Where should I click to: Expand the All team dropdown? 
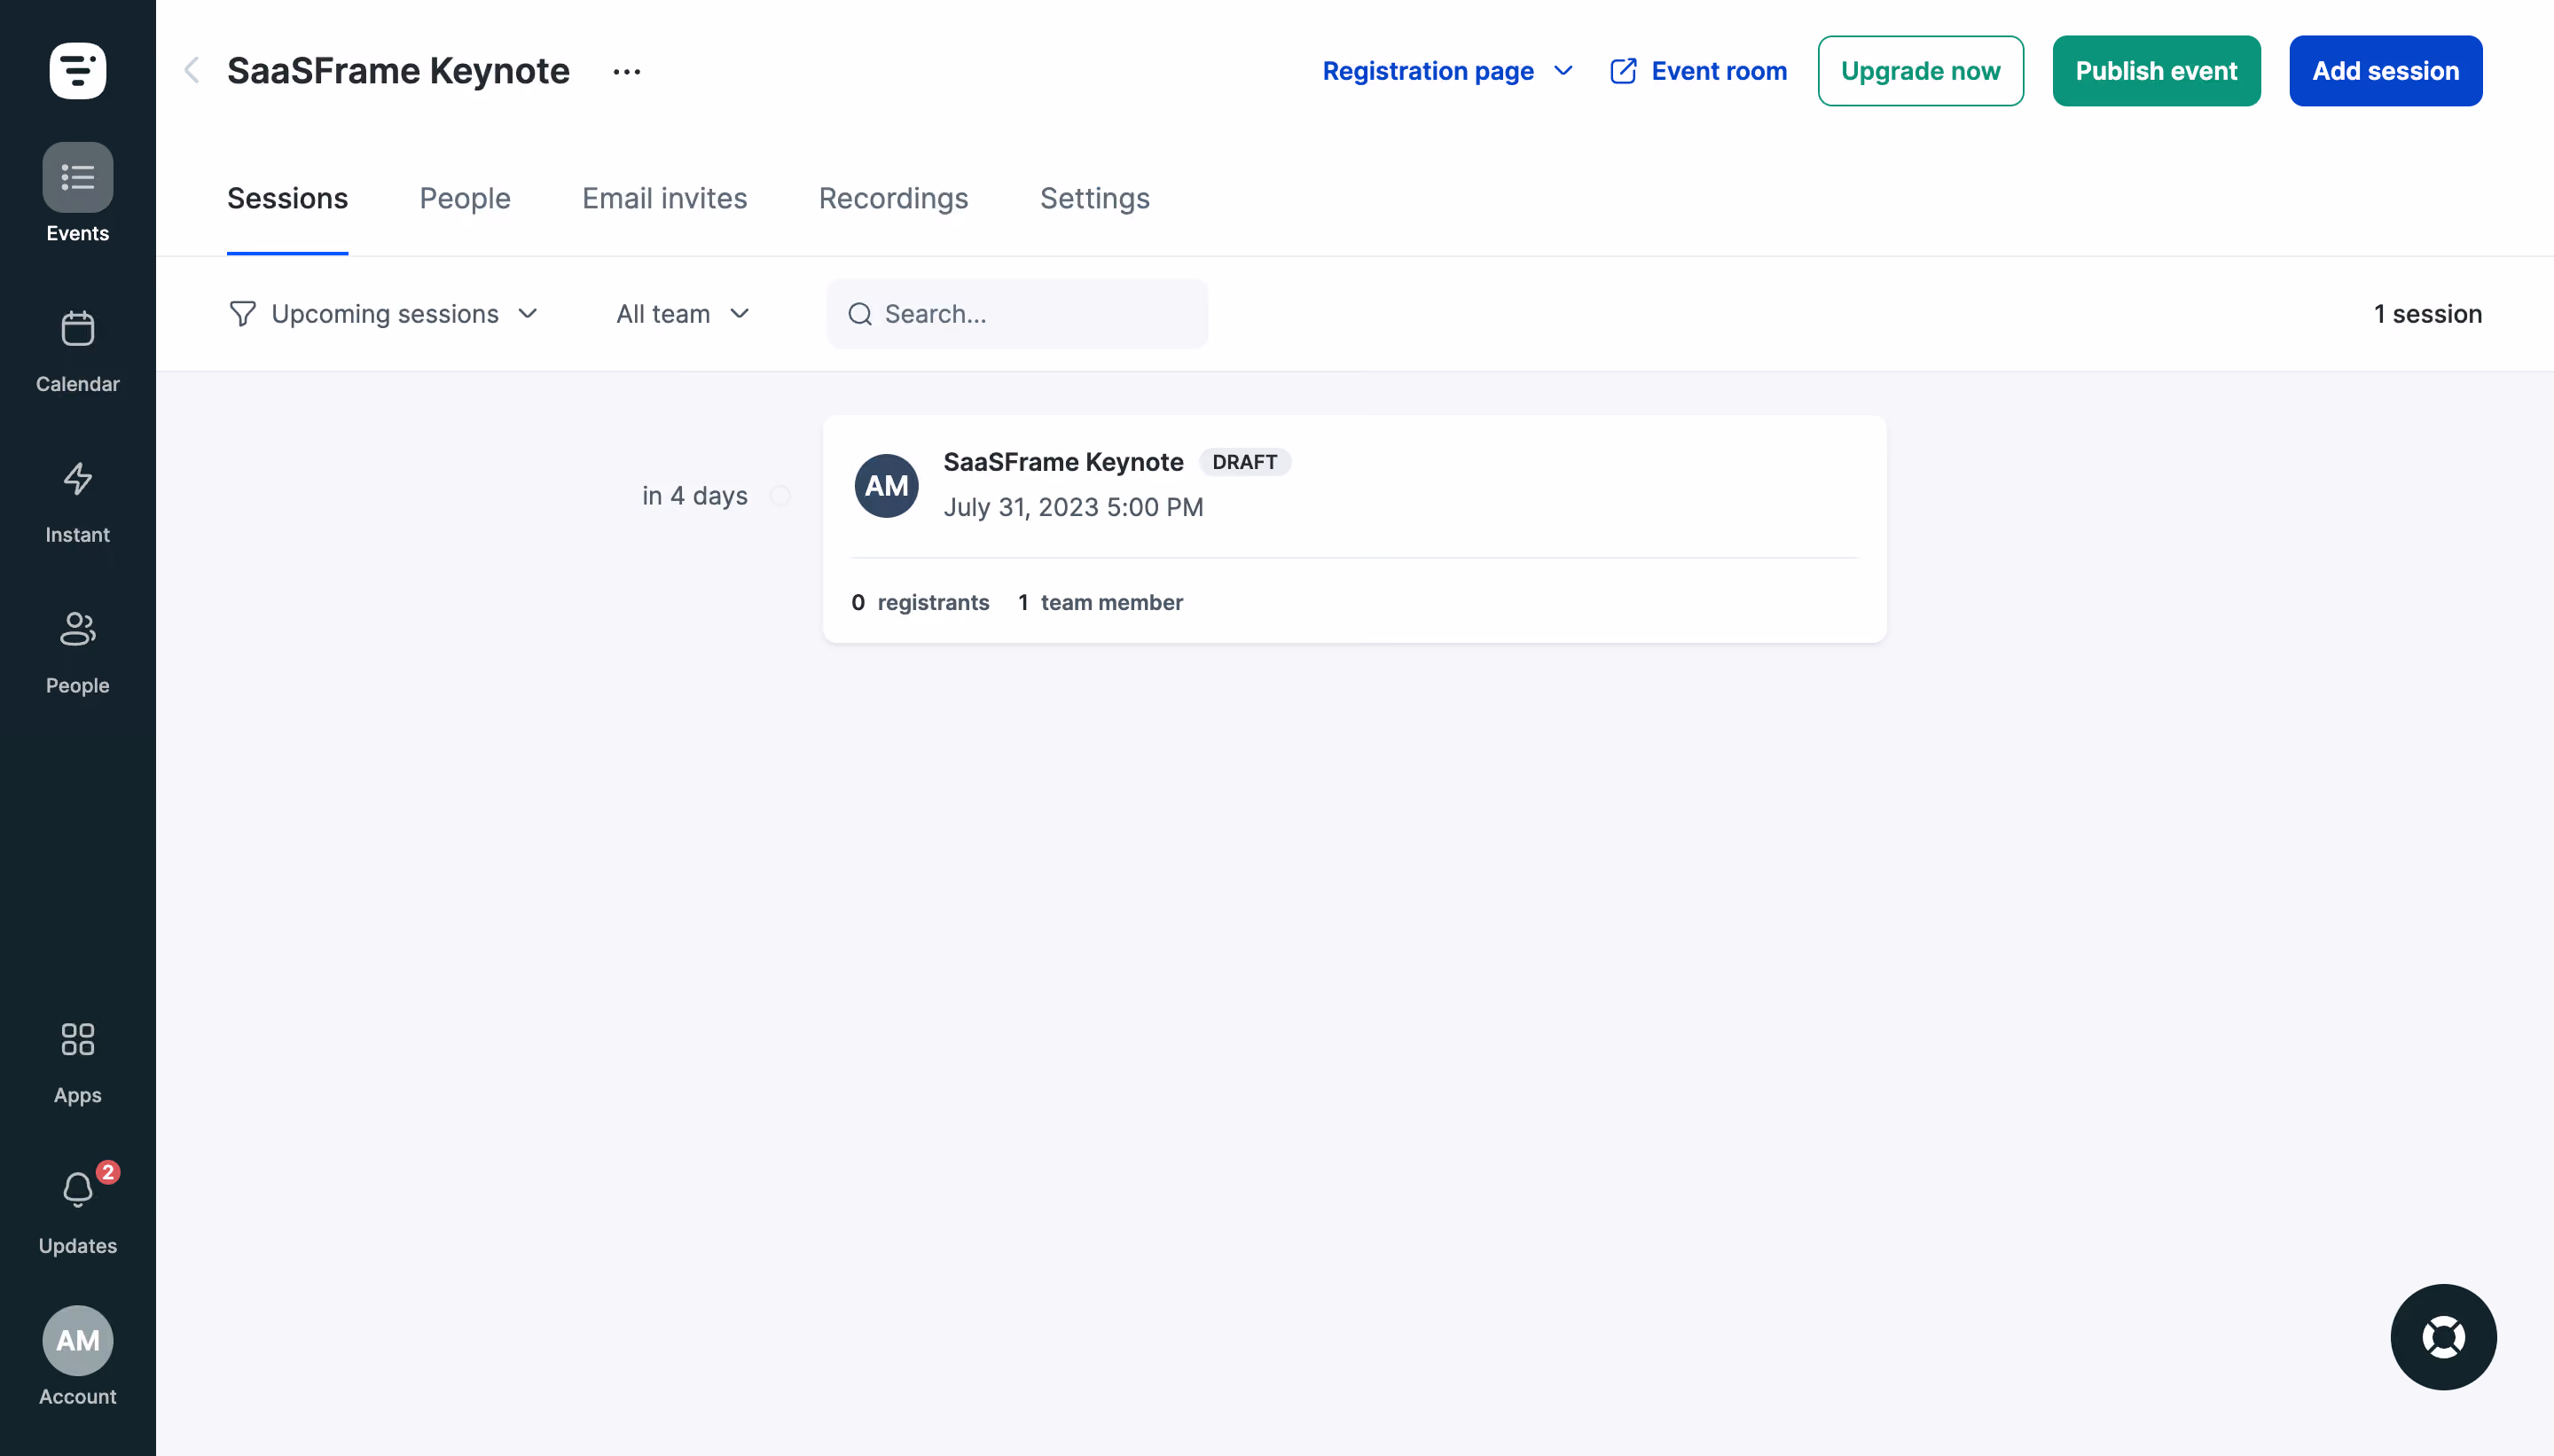[x=683, y=314]
